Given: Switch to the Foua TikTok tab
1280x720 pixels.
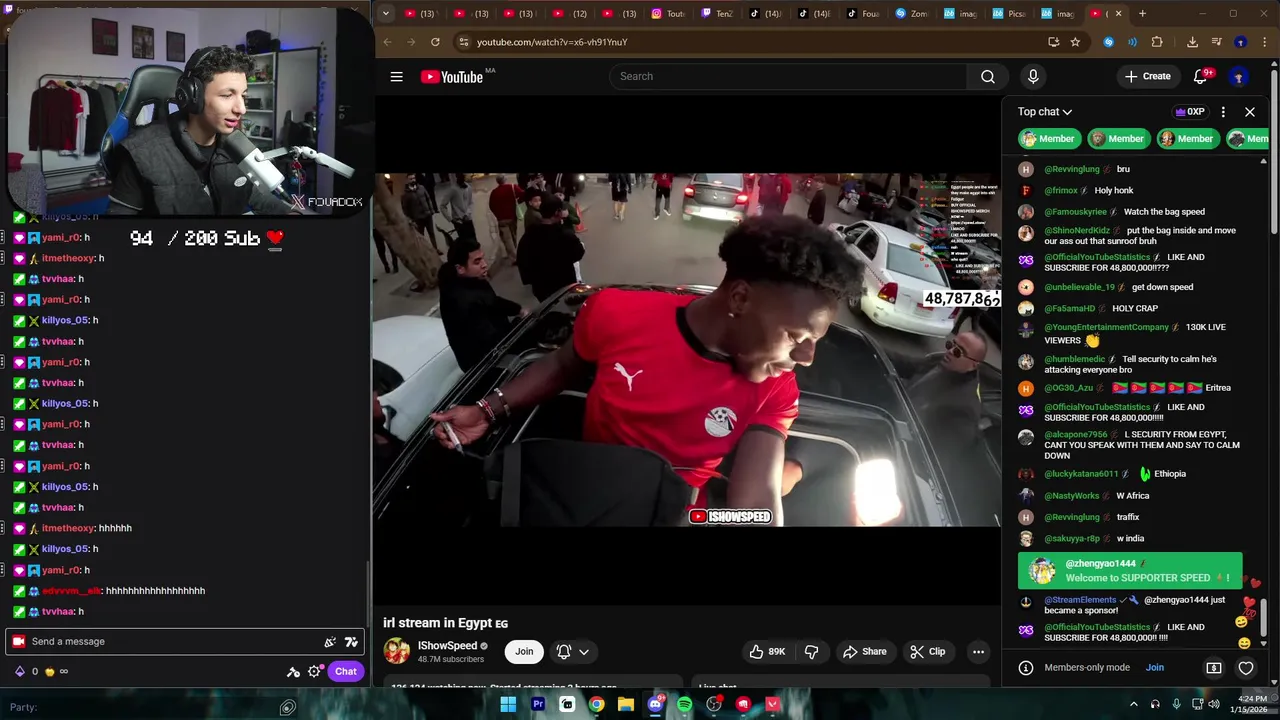Looking at the screenshot, I should pyautogui.click(x=862, y=14).
